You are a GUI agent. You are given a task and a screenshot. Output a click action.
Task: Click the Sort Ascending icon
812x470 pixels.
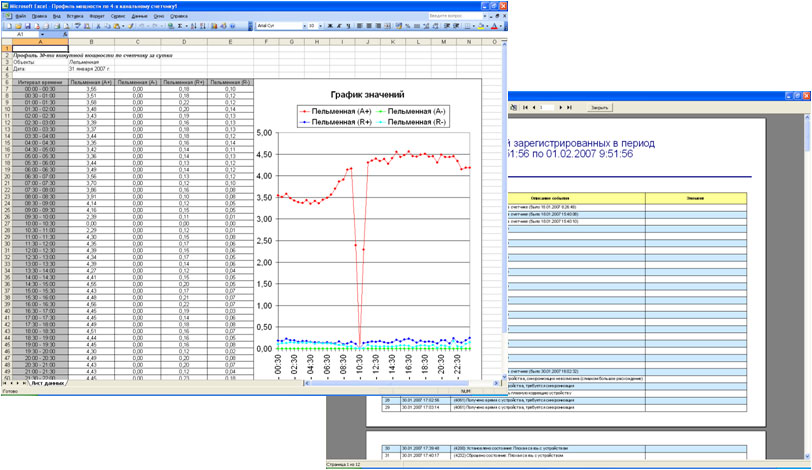point(193,26)
